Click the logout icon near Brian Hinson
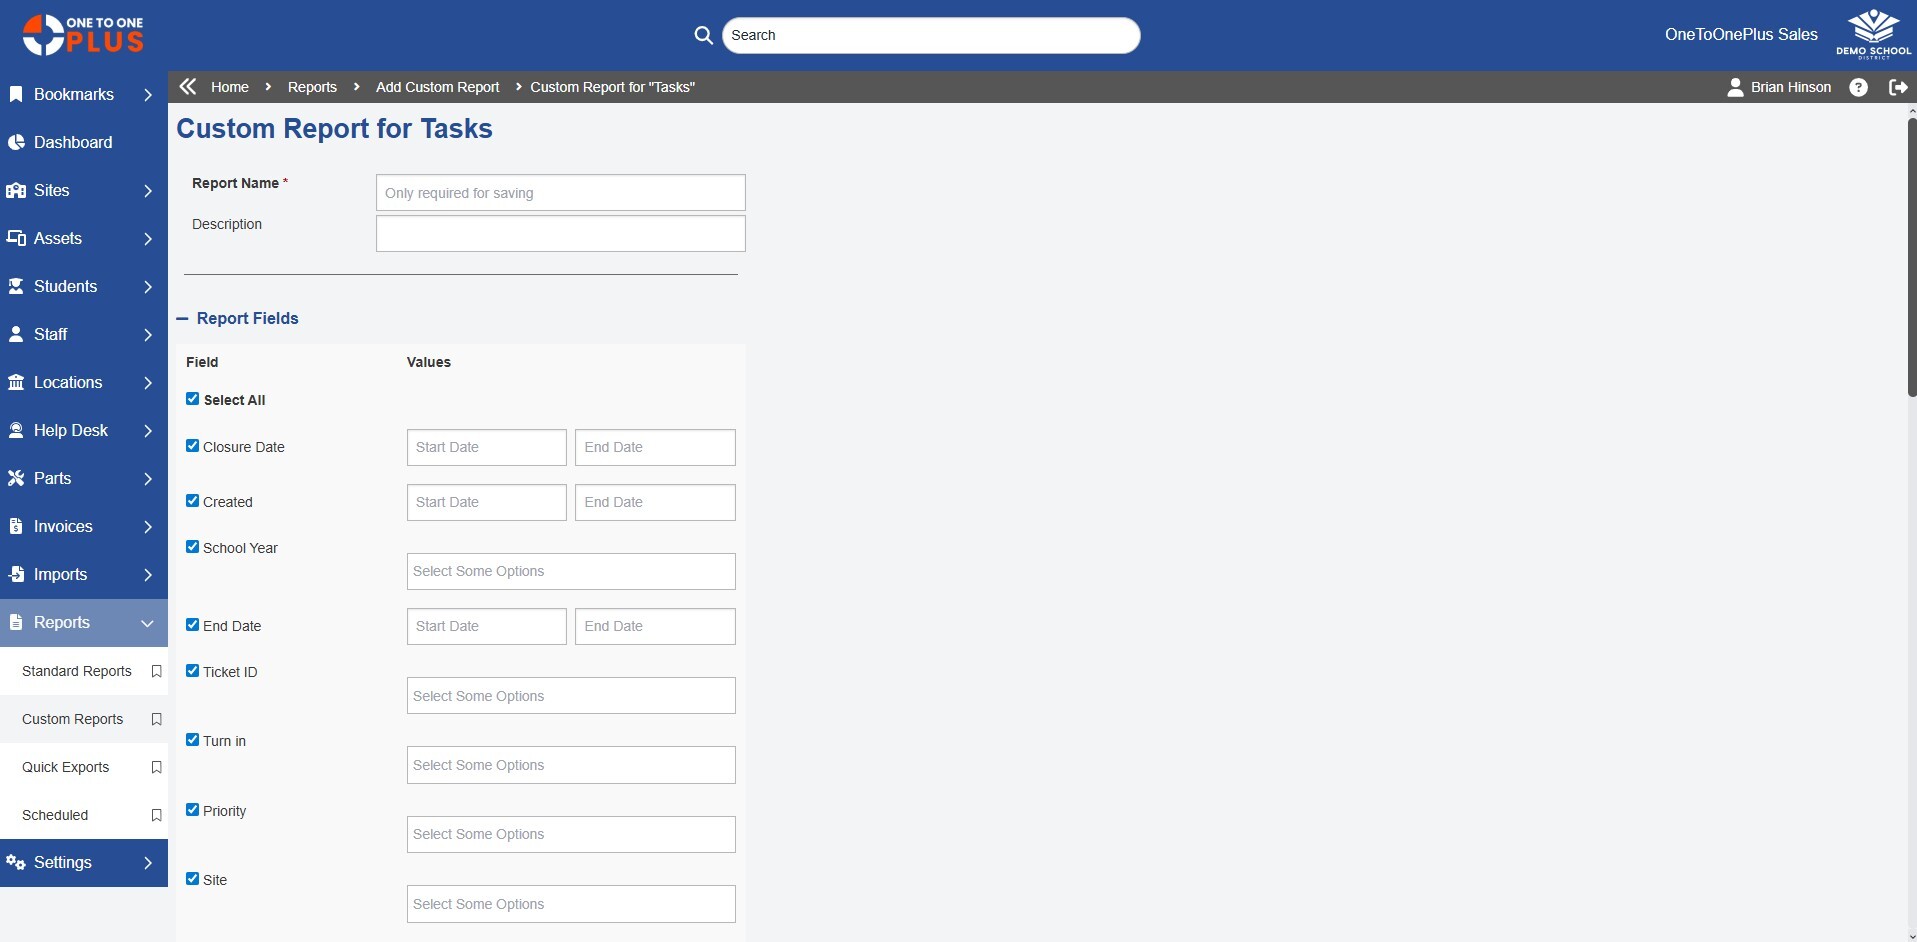 coord(1898,87)
